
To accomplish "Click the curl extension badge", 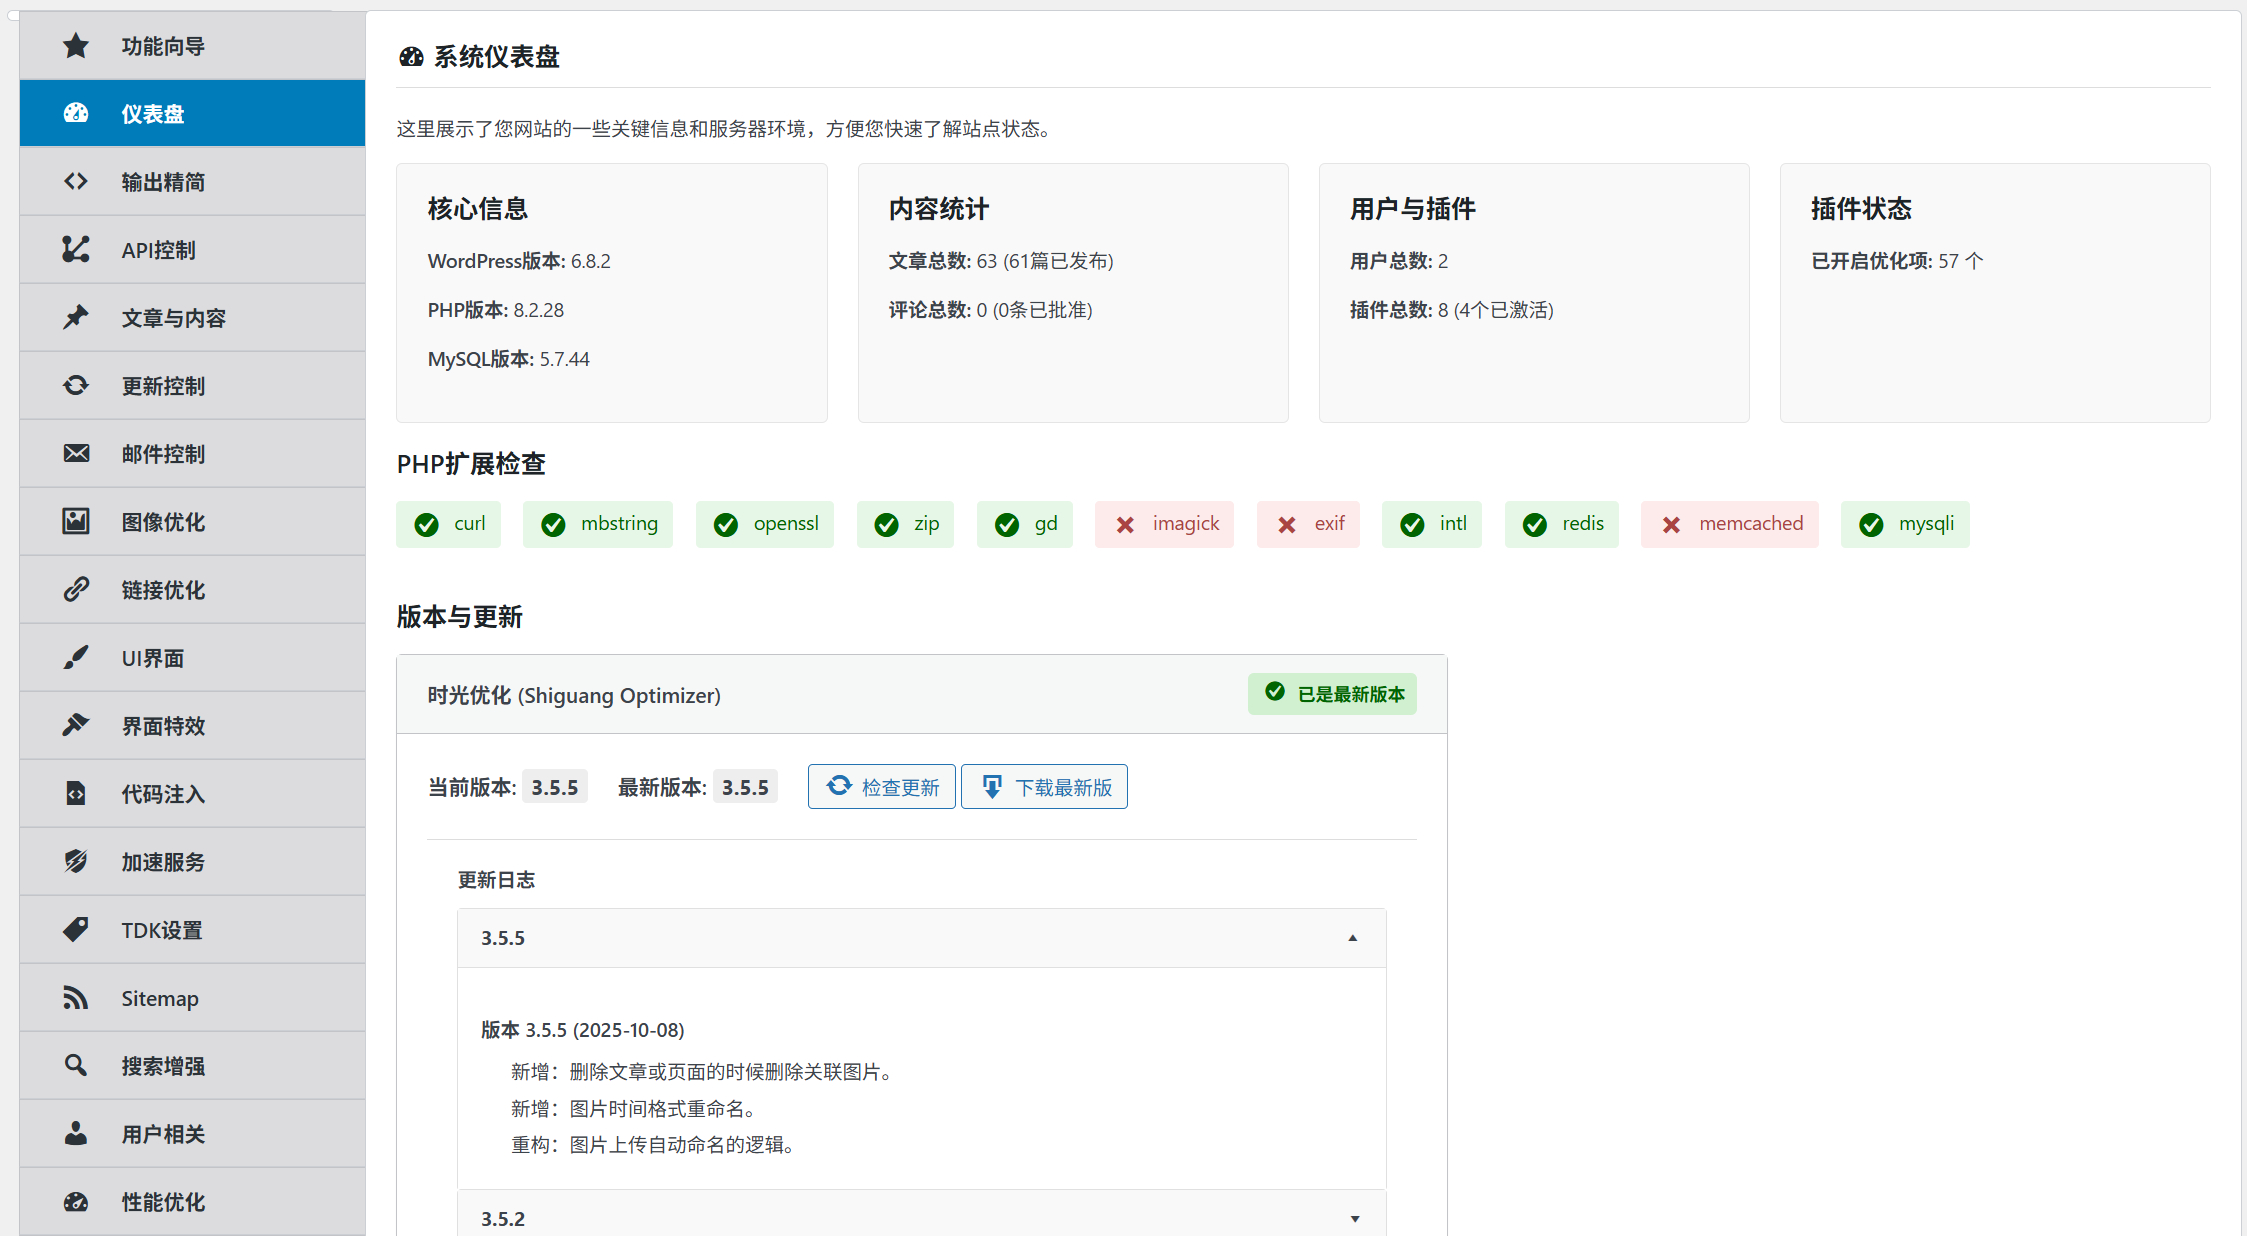I will coord(448,524).
